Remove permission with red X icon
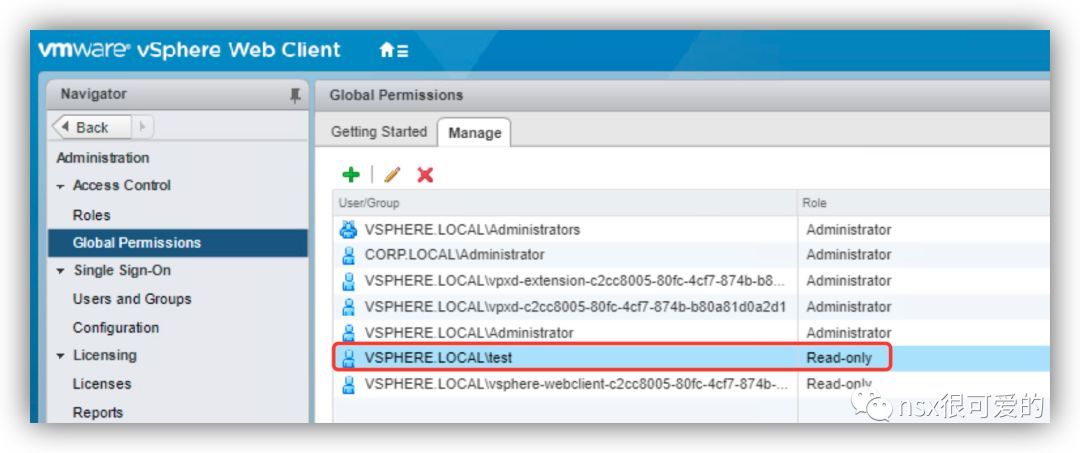This screenshot has height=453, width=1080. coord(425,175)
